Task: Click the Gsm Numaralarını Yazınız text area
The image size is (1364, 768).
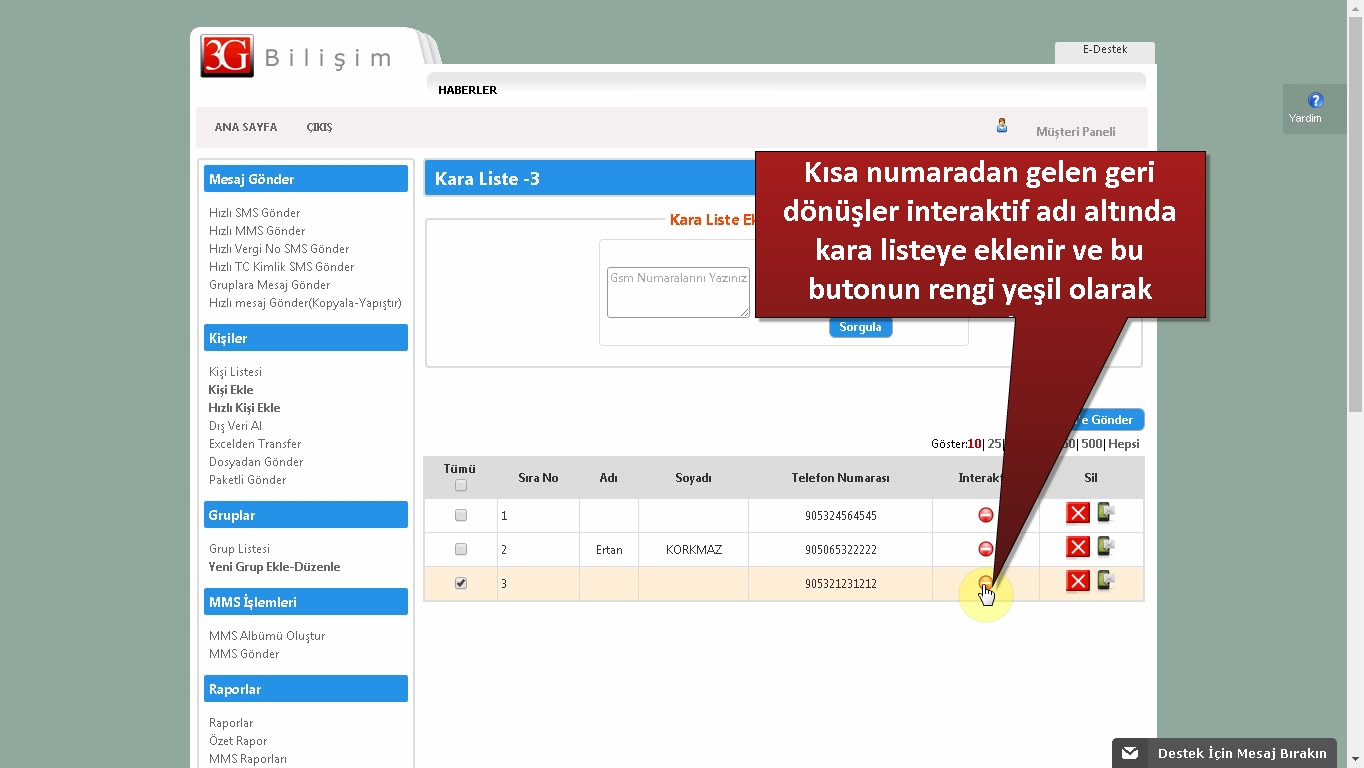Action: point(678,292)
